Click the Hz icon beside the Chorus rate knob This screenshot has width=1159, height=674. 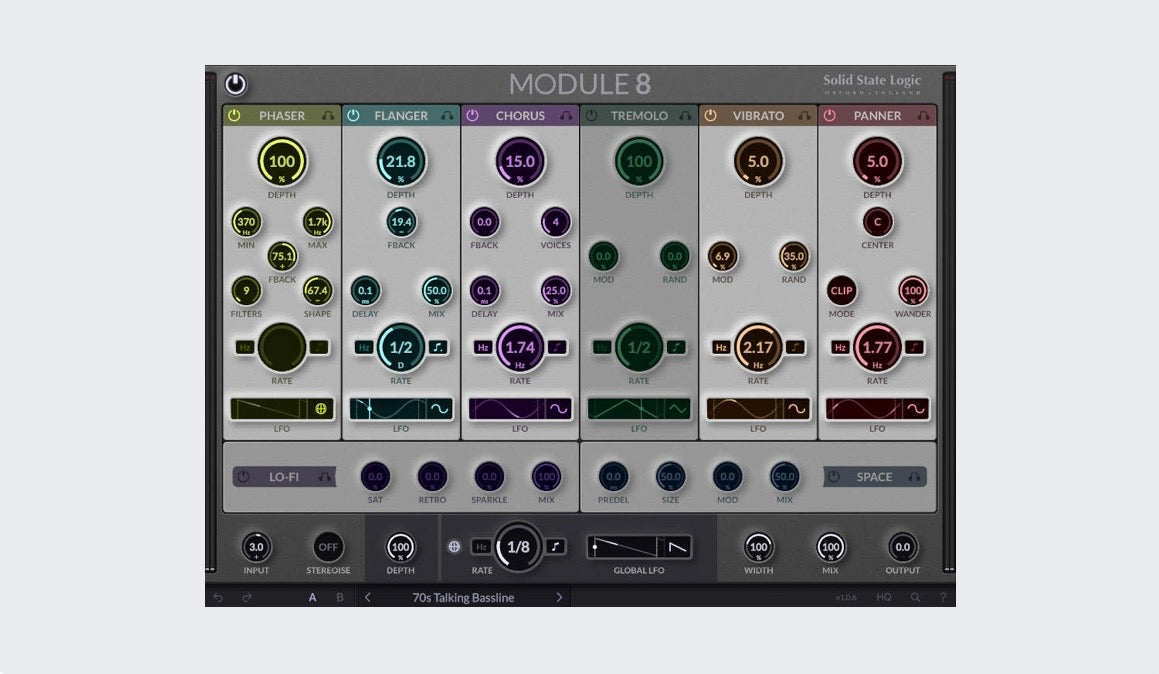(x=484, y=349)
